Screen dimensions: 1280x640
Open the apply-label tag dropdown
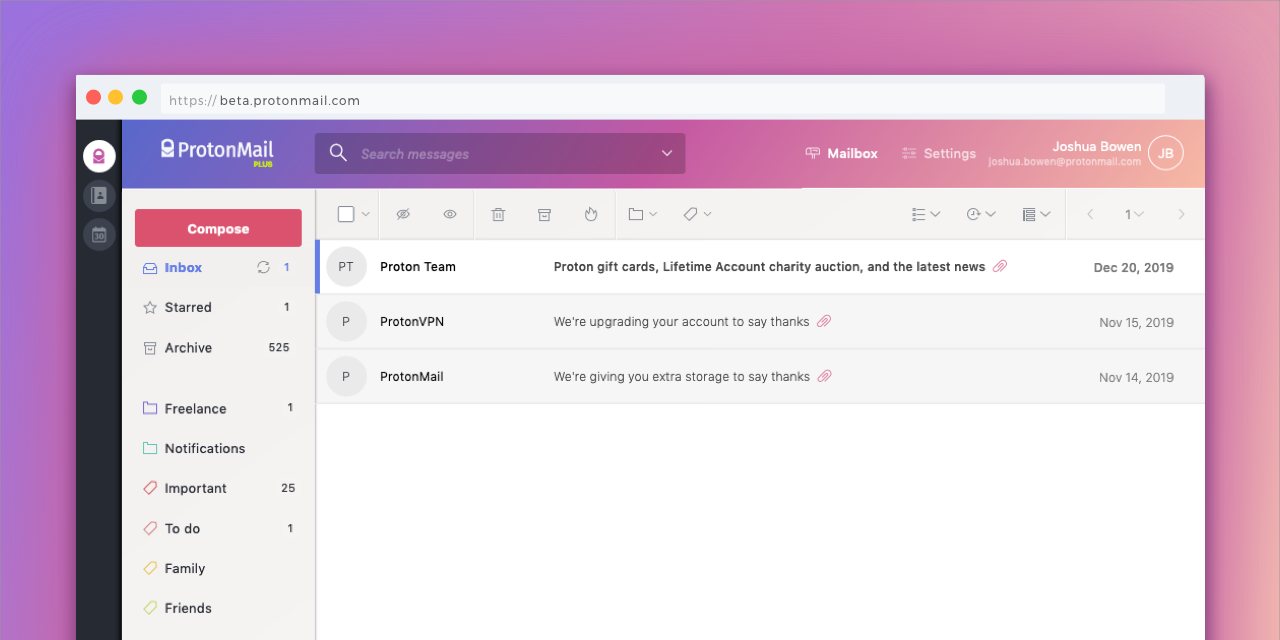pos(697,214)
